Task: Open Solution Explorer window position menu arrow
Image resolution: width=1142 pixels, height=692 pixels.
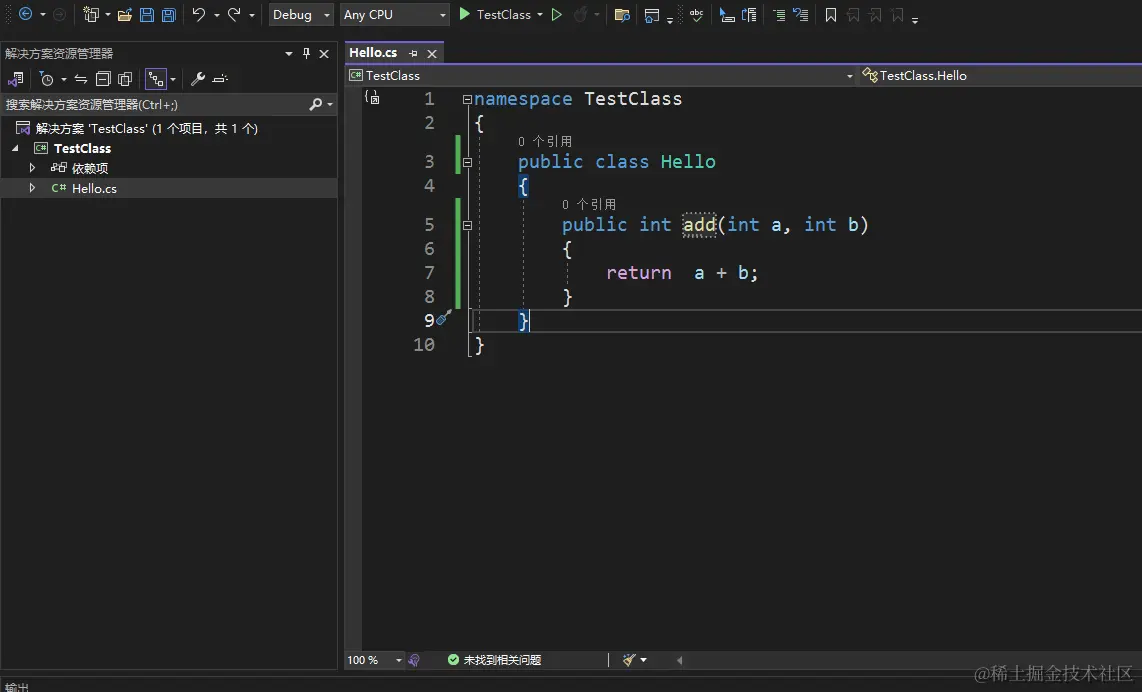Action: pyautogui.click(x=288, y=53)
